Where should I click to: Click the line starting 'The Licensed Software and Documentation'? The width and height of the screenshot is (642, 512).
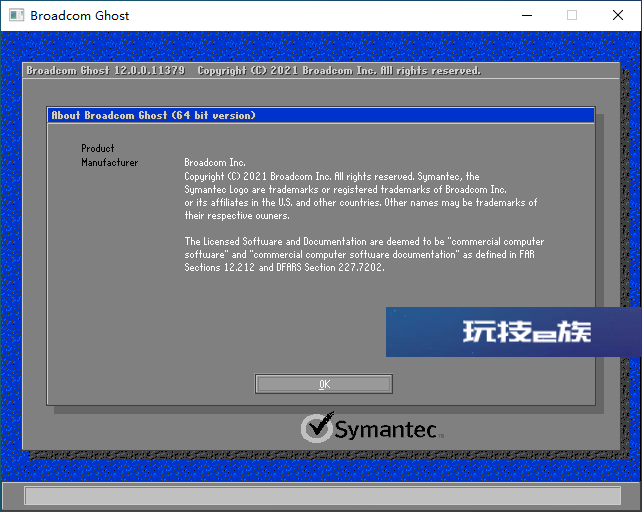click(x=364, y=241)
